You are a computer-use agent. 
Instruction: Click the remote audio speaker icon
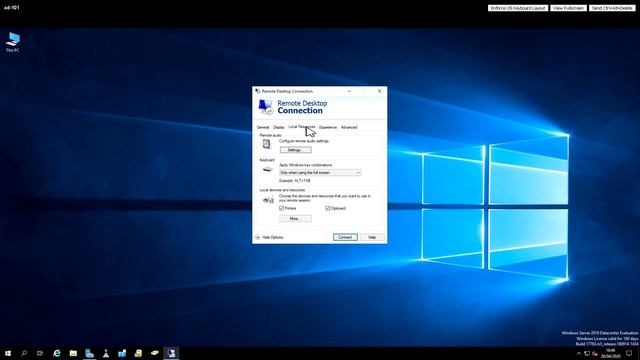(267, 144)
